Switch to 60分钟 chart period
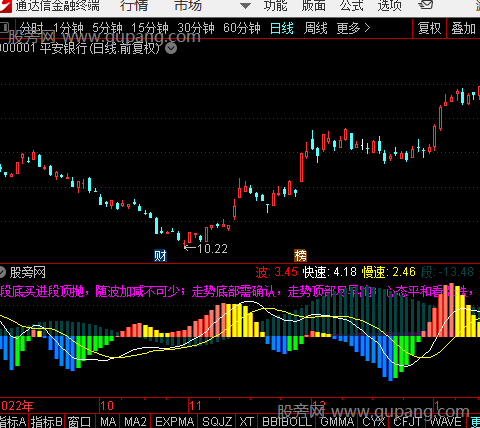The height and width of the screenshot is (428, 480). coord(242,28)
